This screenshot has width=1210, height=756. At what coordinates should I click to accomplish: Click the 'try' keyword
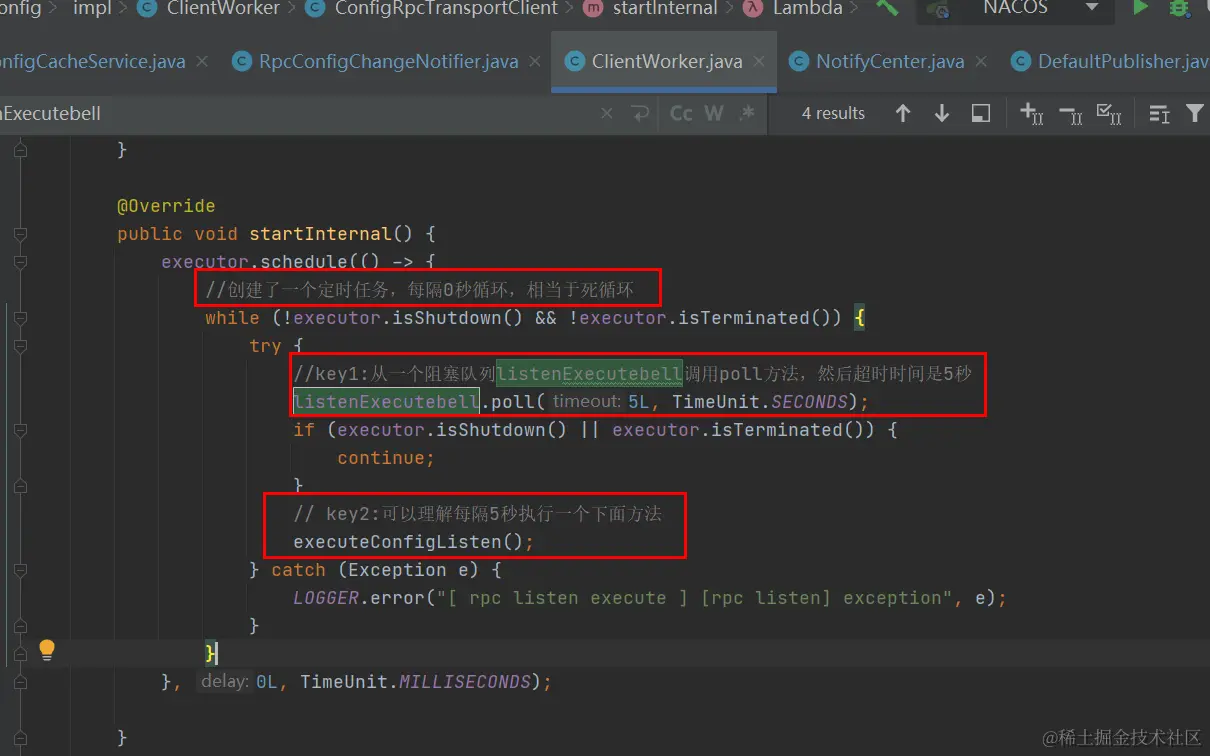pyautogui.click(x=265, y=346)
